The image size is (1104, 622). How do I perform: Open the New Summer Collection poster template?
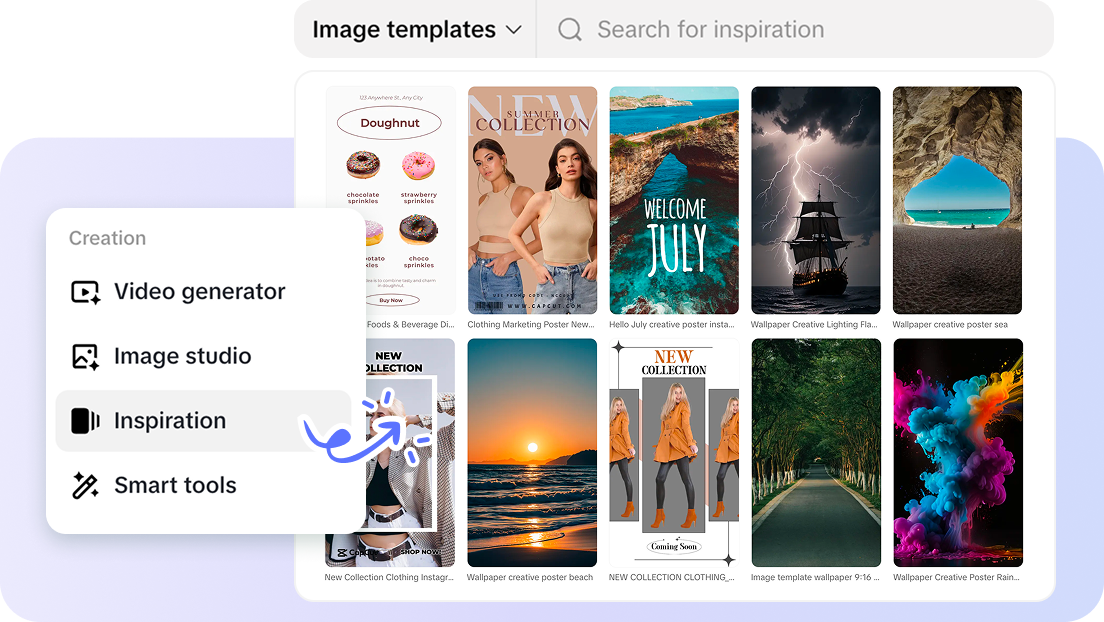pos(532,200)
